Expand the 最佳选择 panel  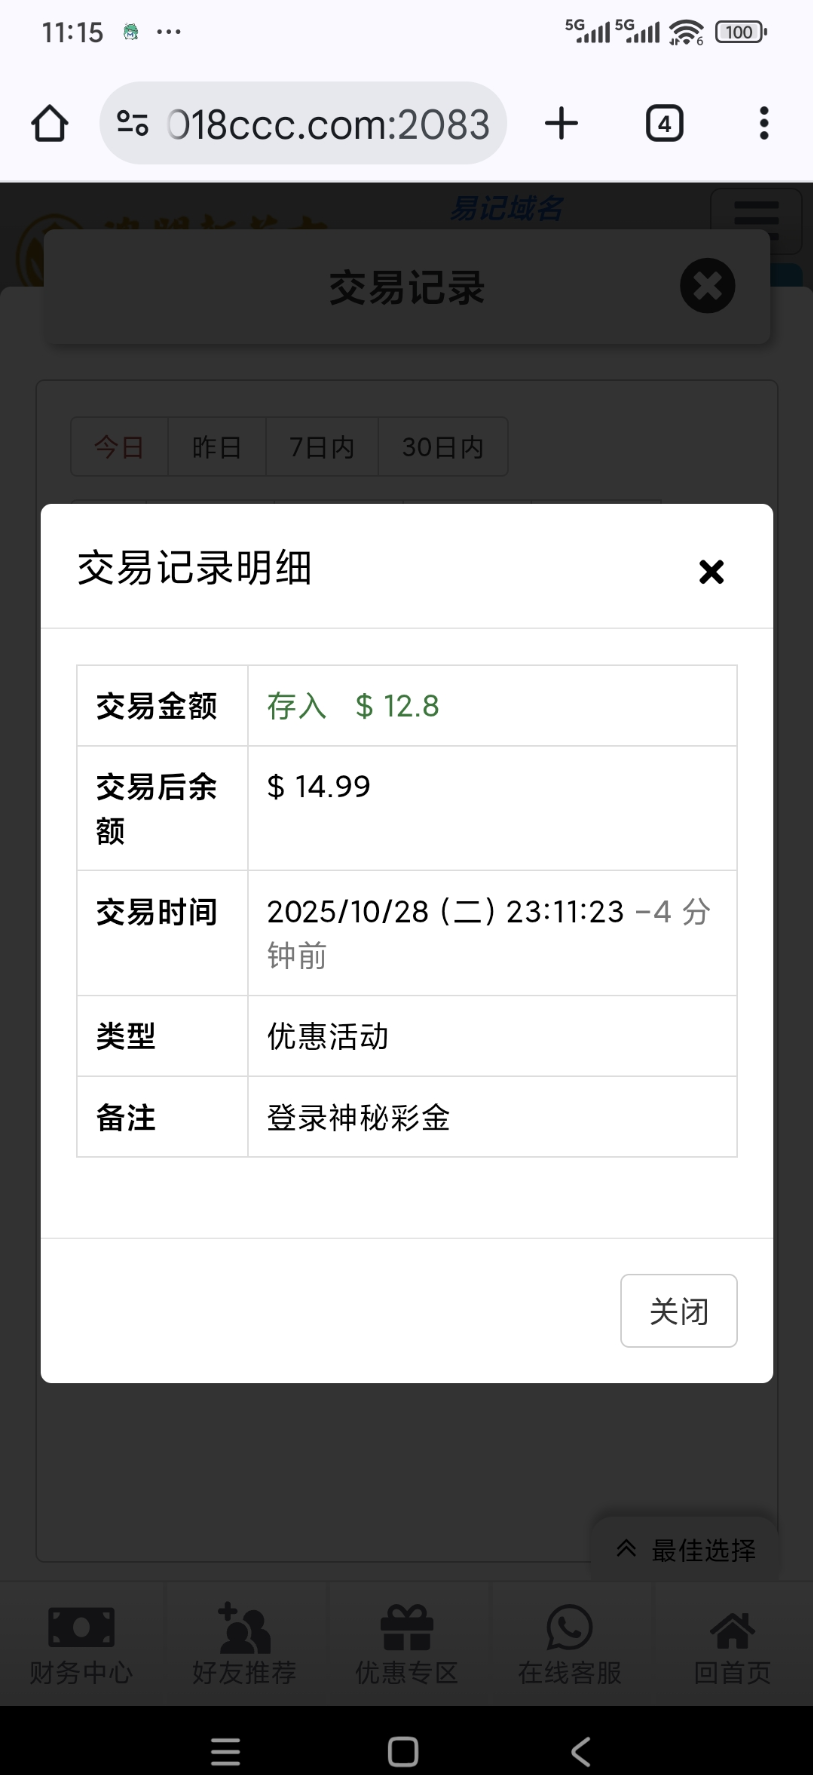(686, 1550)
